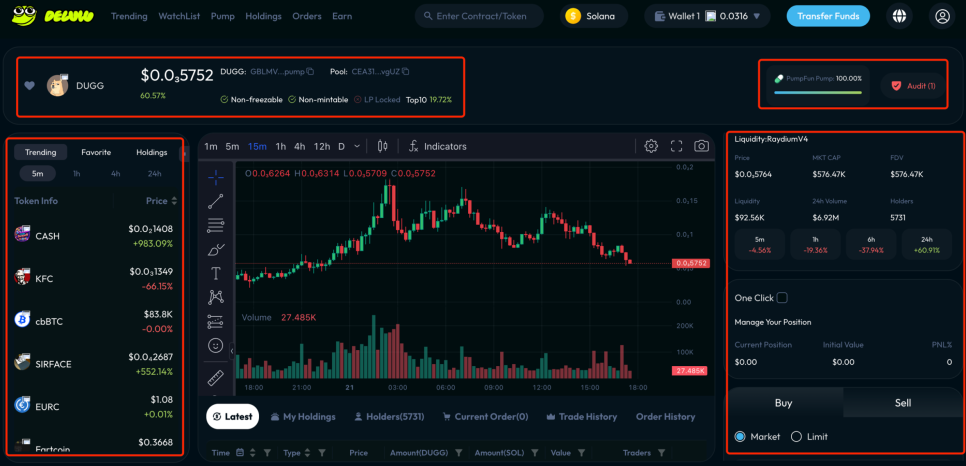Take a chart snapshot with camera
The width and height of the screenshot is (966, 466).
point(701,146)
